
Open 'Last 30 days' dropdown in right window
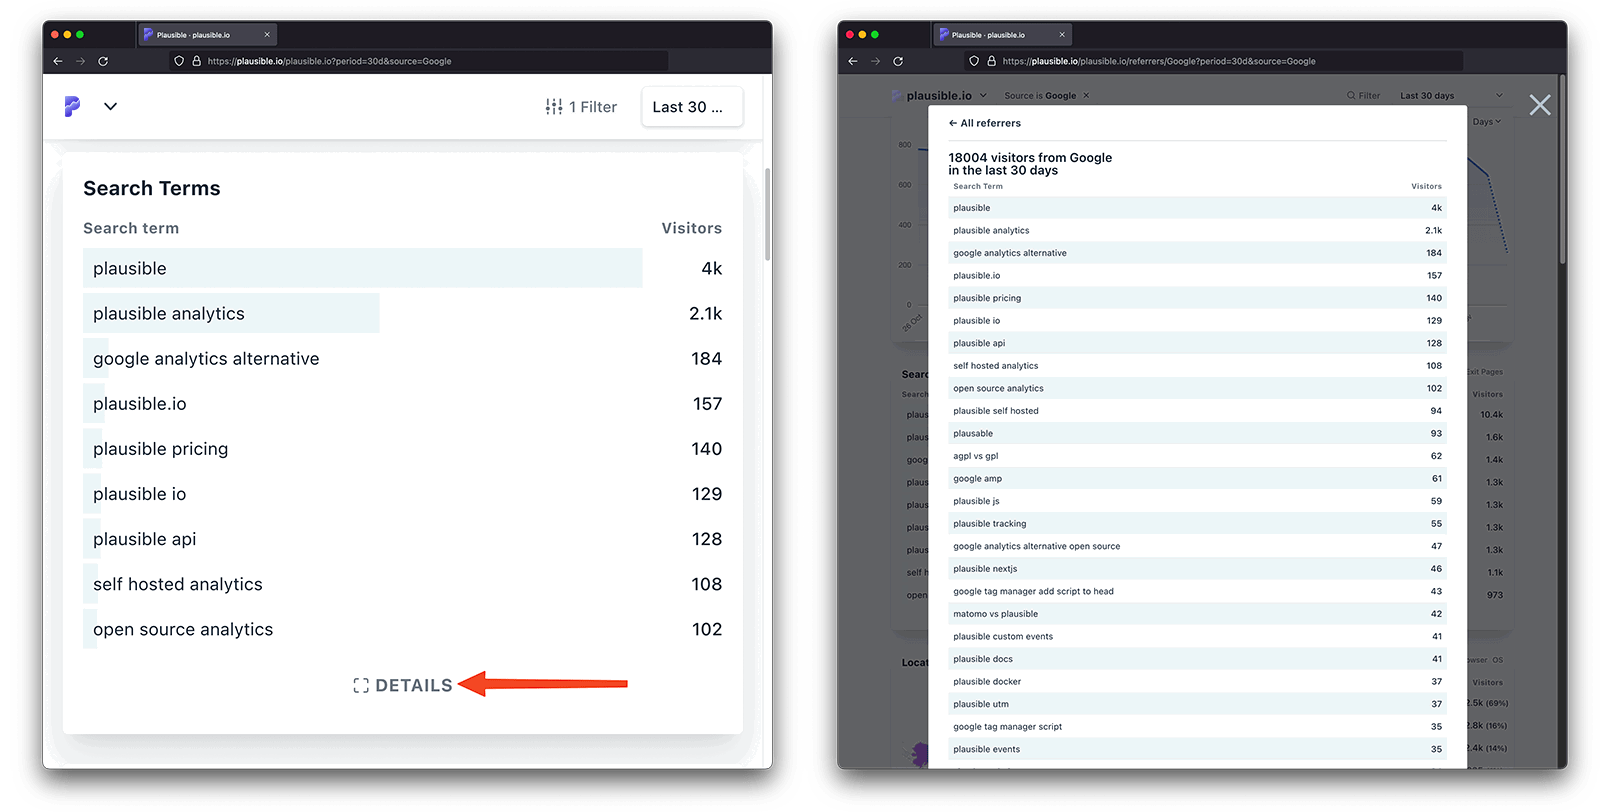click(x=1451, y=96)
